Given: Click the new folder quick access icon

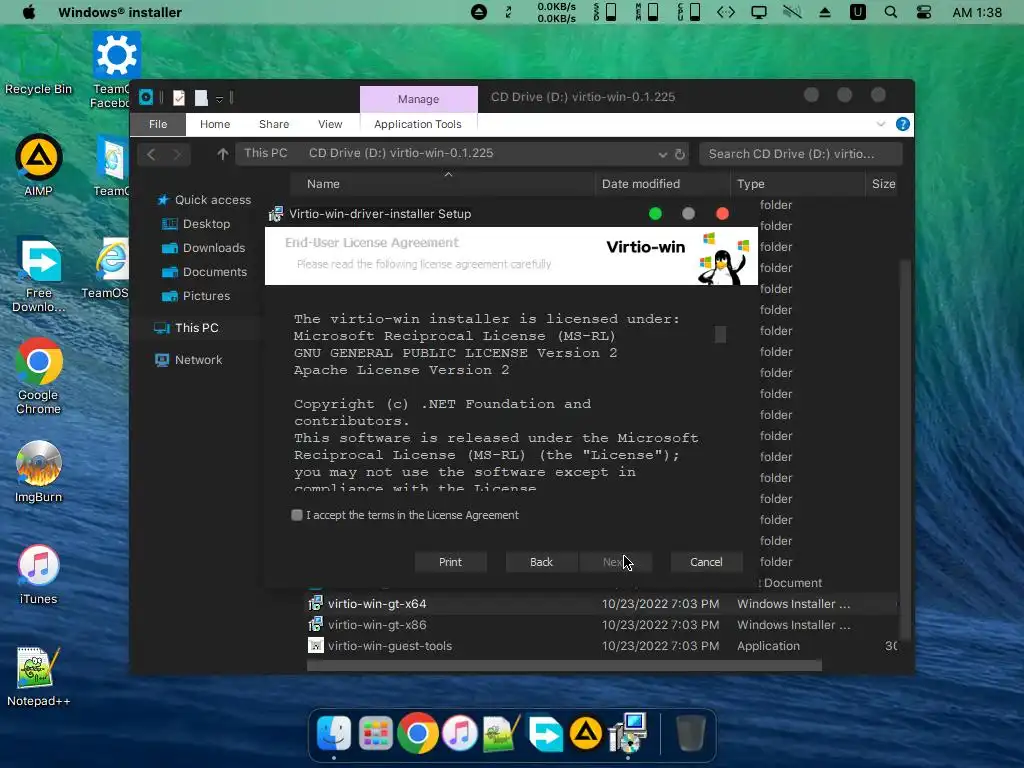Looking at the screenshot, I should click(x=201, y=98).
